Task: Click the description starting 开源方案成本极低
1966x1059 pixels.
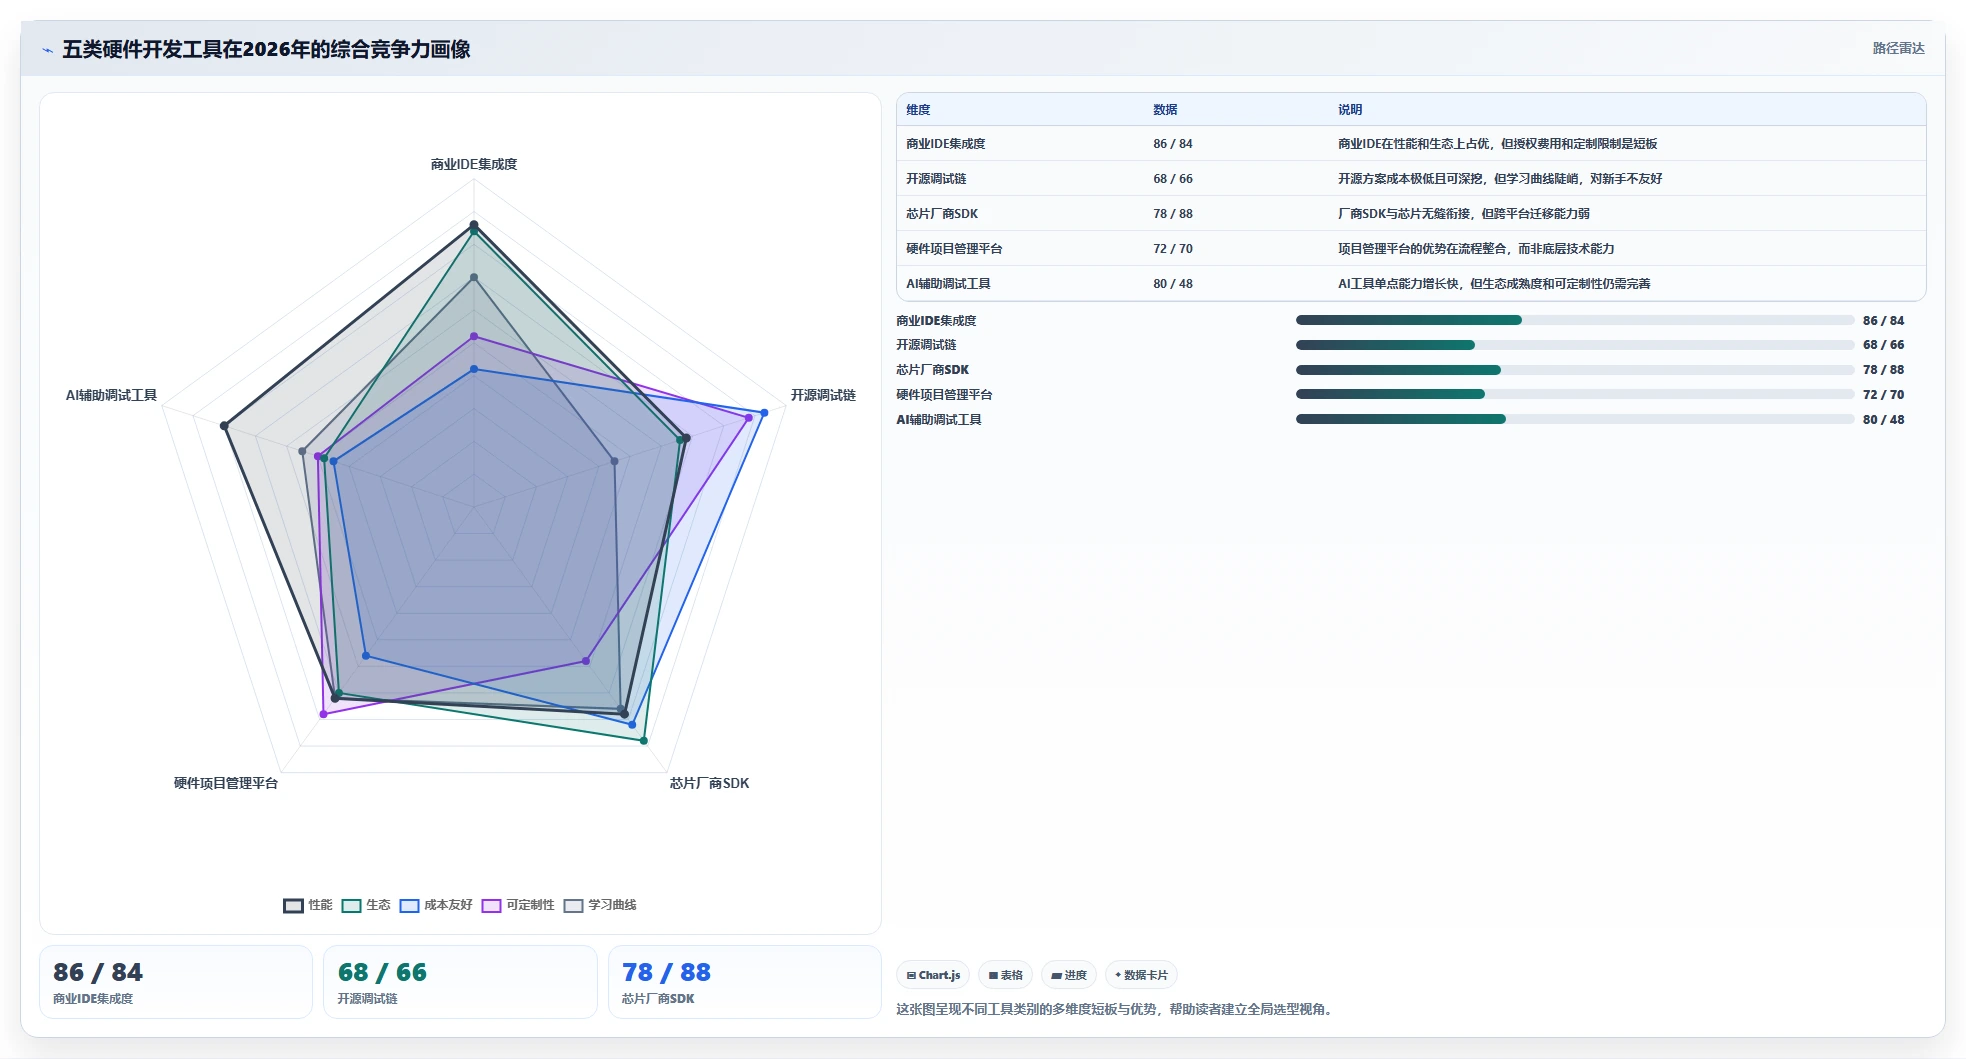Action: click(1500, 179)
